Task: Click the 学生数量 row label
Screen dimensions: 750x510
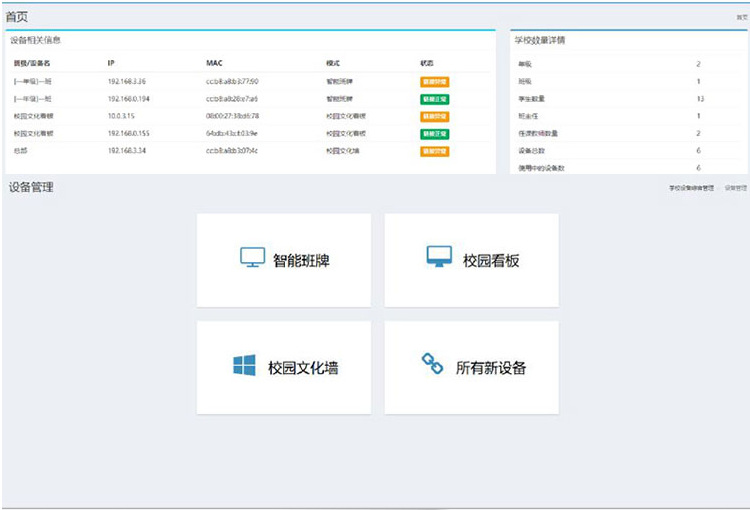Action: pyautogui.click(x=531, y=99)
